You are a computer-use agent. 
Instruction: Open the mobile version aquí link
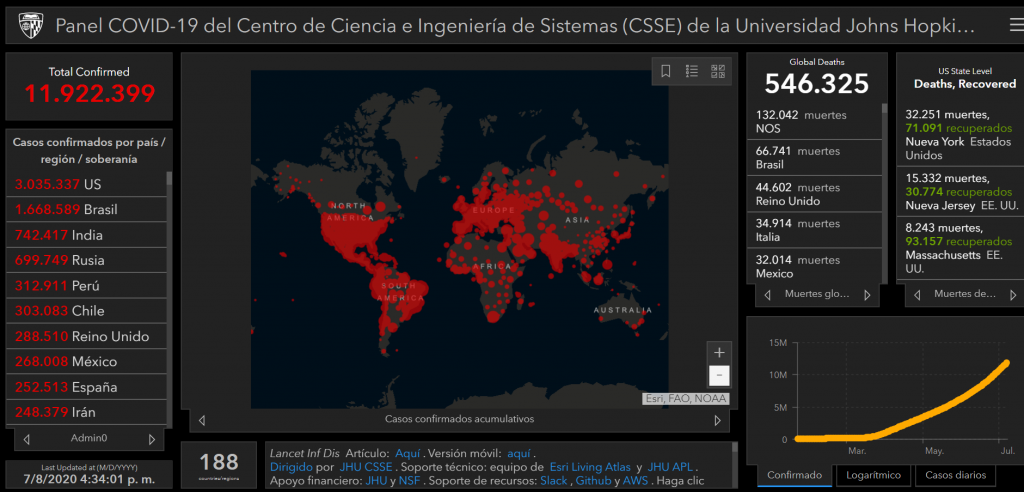tap(519, 453)
